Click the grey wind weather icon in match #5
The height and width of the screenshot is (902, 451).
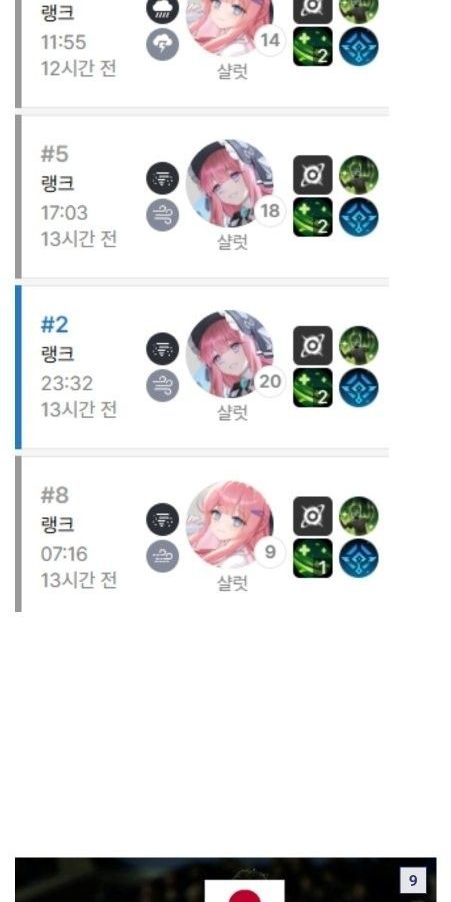[x=162, y=215]
